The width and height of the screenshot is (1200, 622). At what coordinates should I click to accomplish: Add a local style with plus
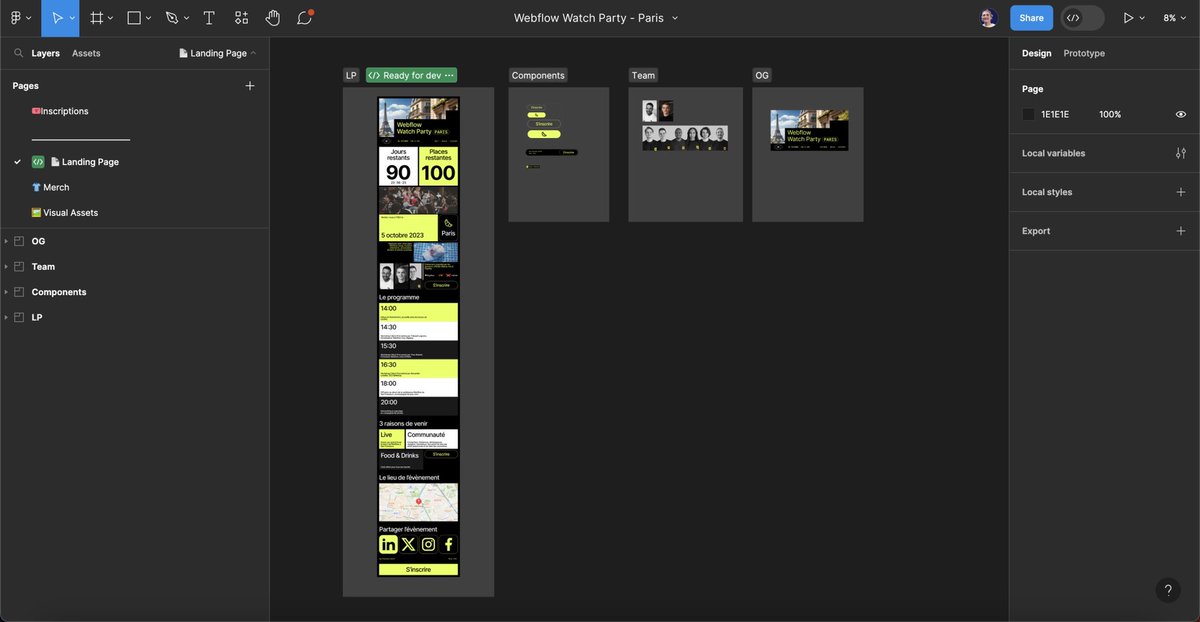tap(1181, 192)
